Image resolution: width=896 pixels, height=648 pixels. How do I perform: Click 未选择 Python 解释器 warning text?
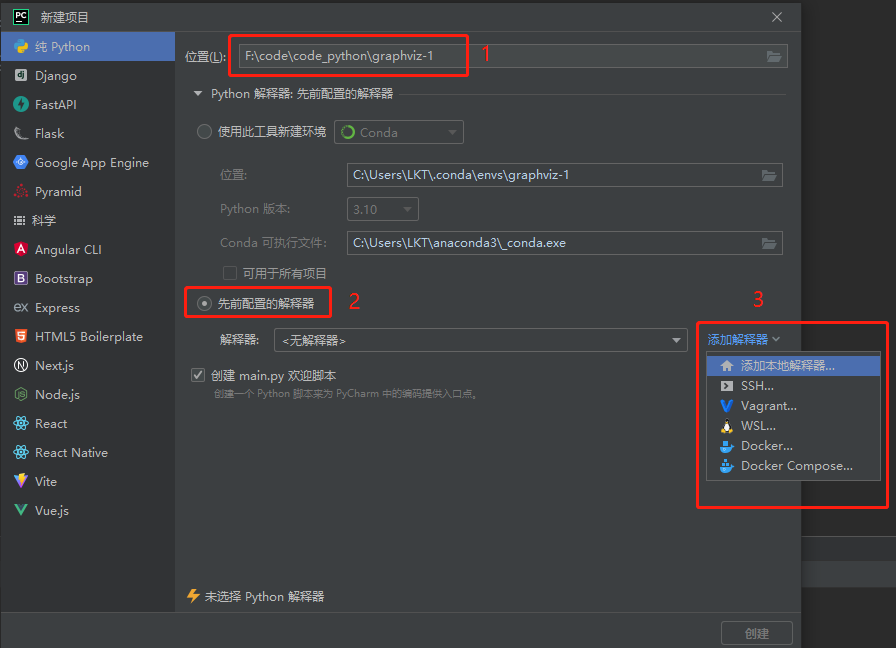[x=264, y=597]
